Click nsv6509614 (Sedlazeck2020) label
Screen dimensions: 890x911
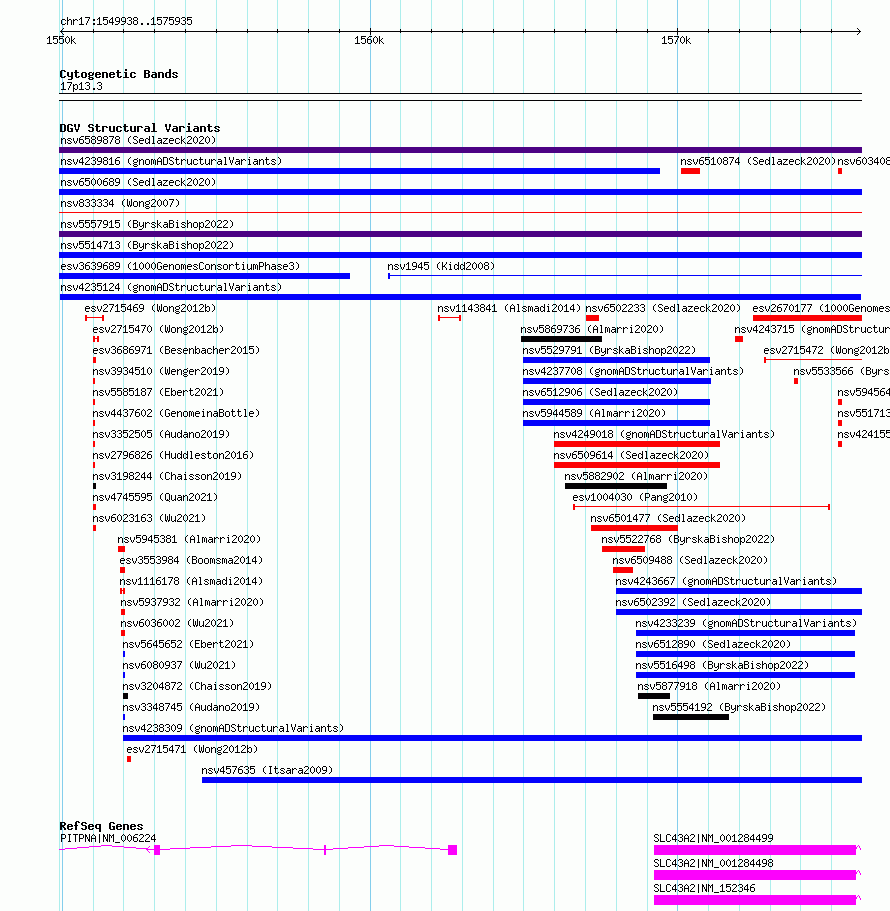(631, 454)
